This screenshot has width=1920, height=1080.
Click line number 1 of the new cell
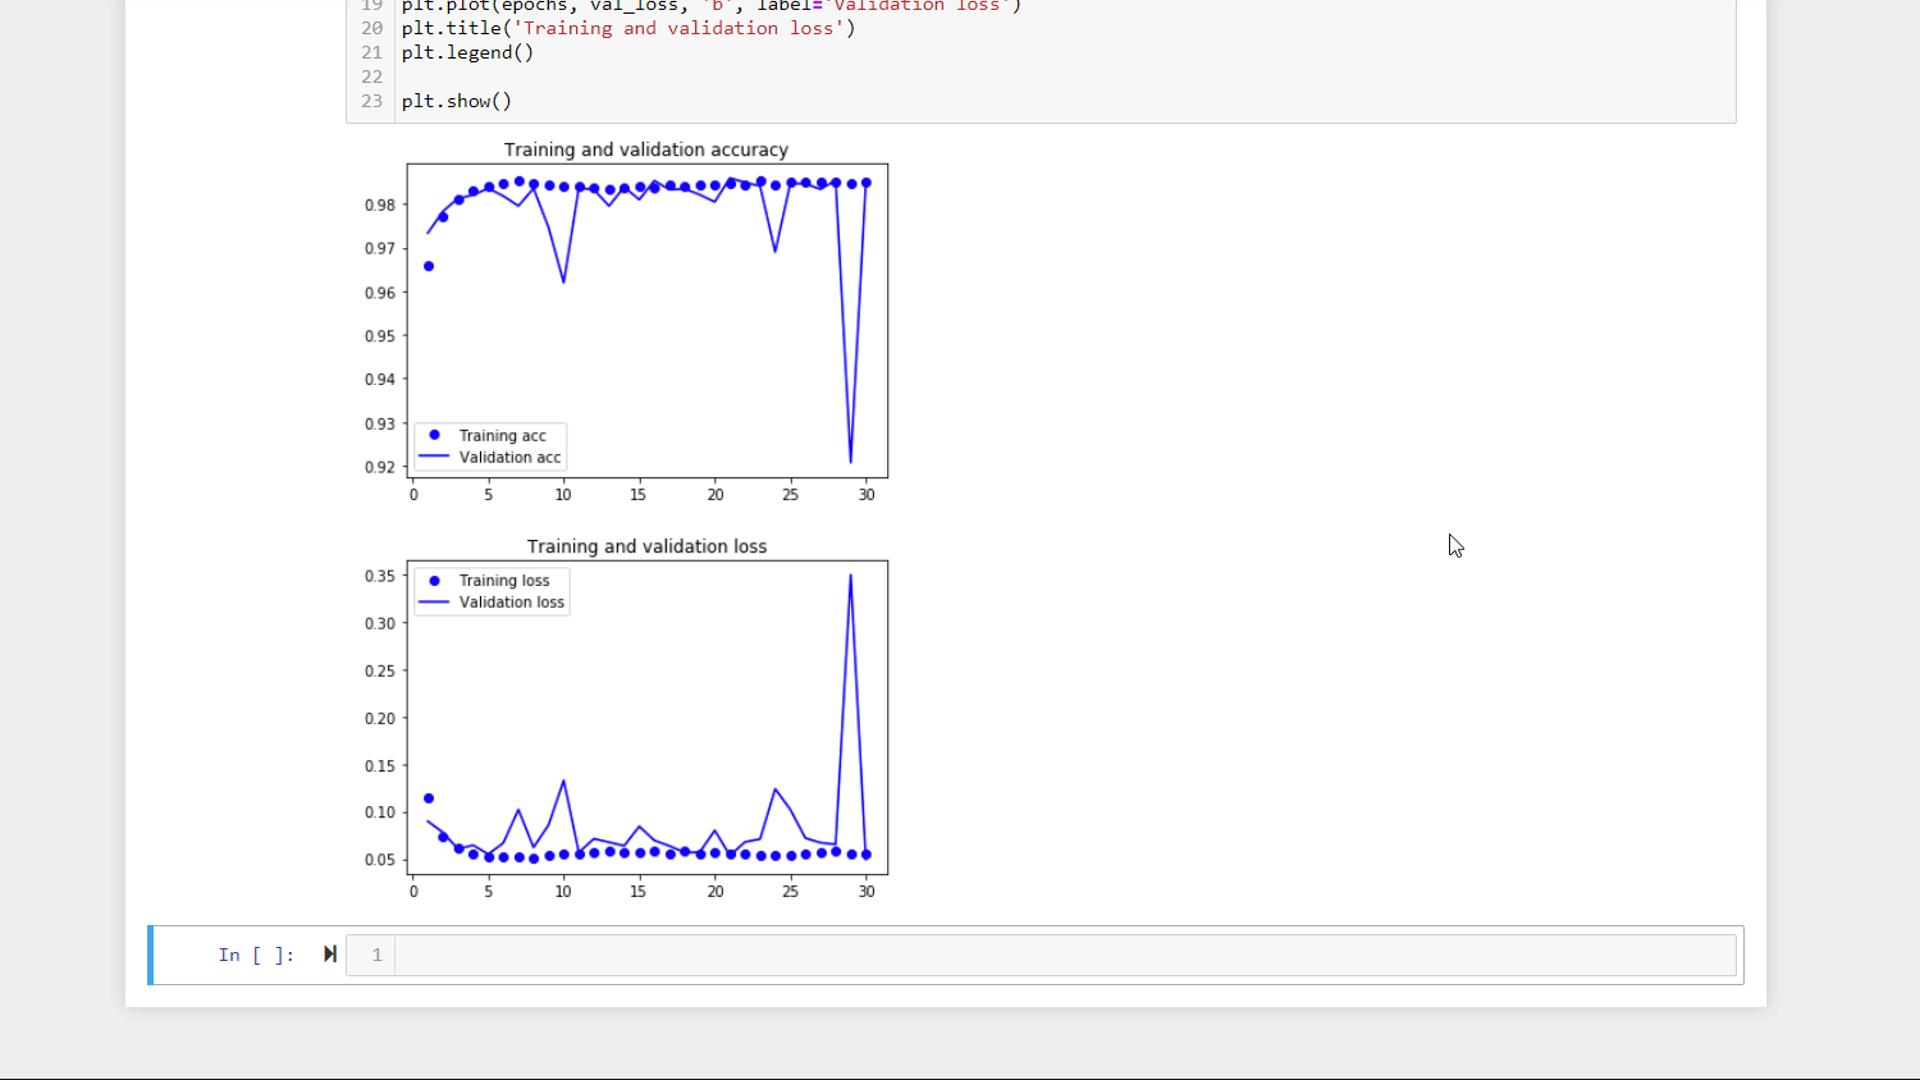pos(376,955)
